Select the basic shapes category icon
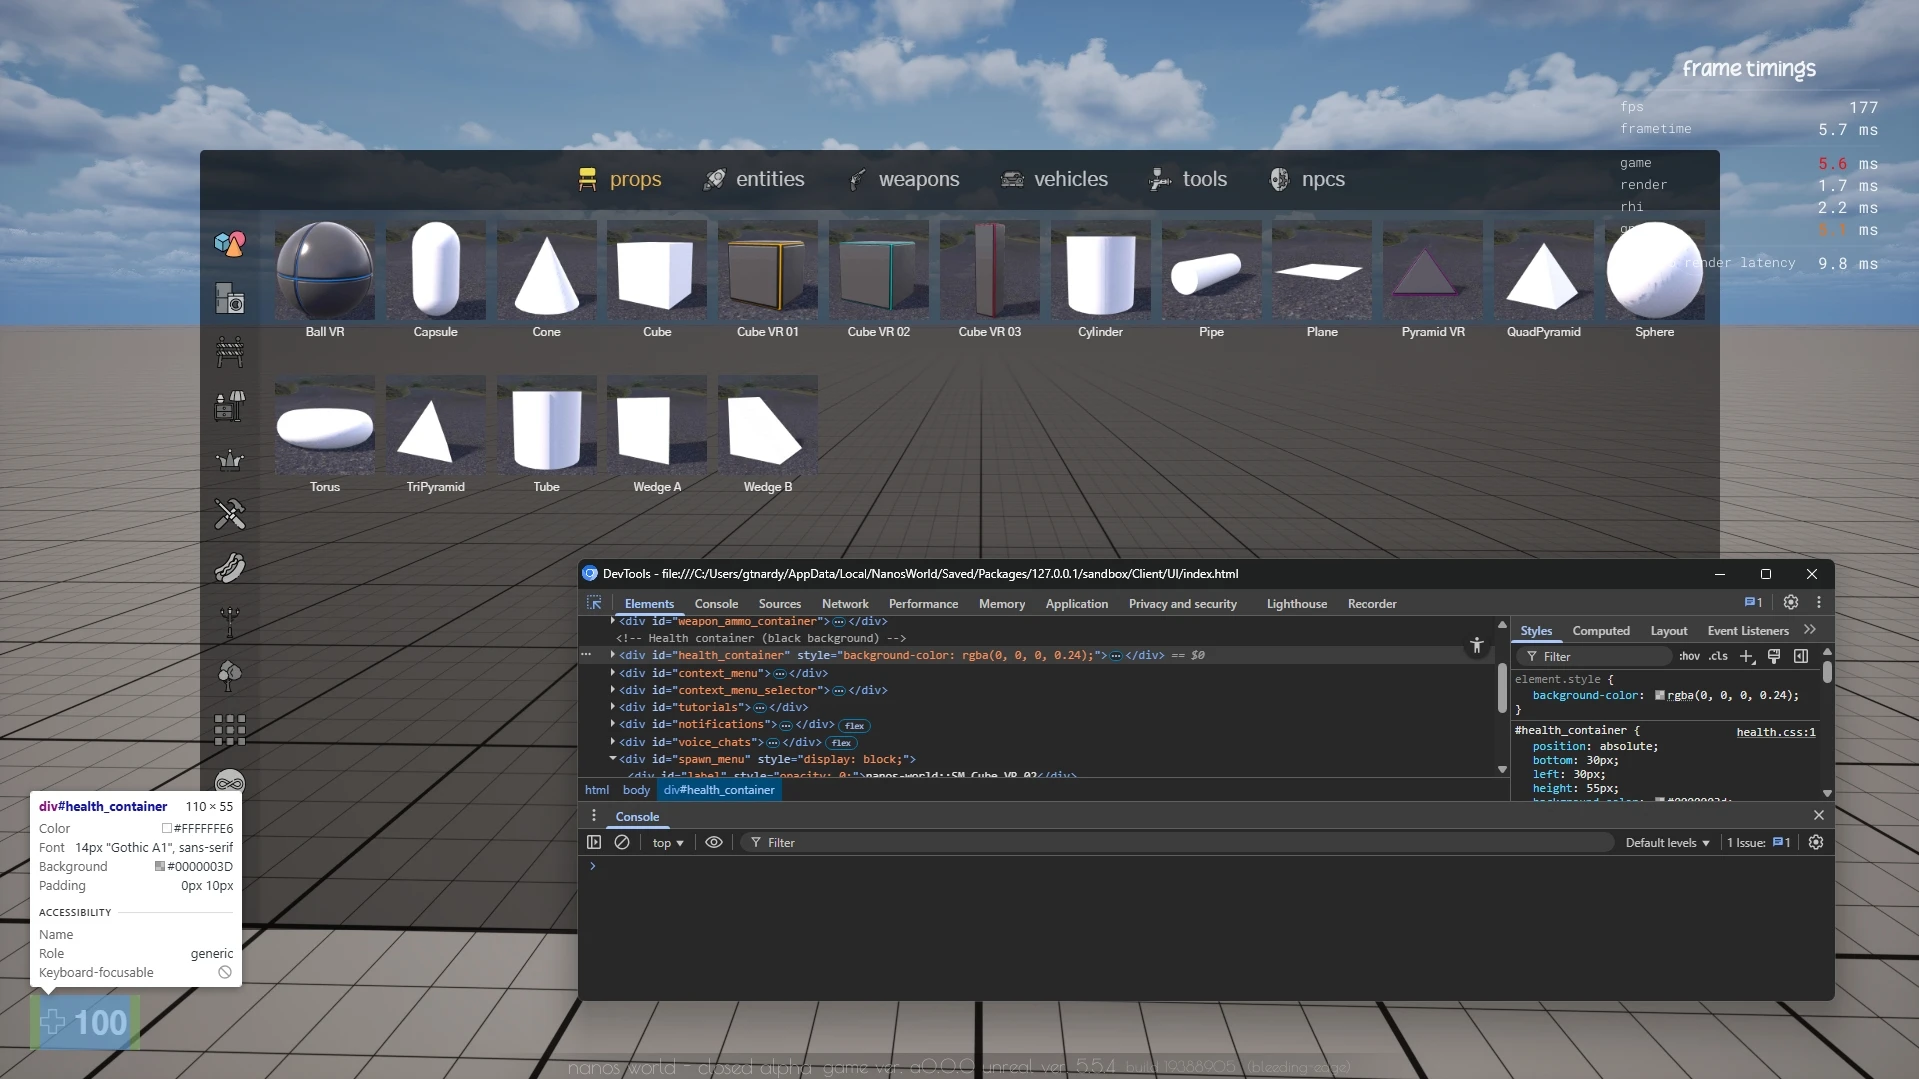1919x1079 pixels. click(230, 243)
